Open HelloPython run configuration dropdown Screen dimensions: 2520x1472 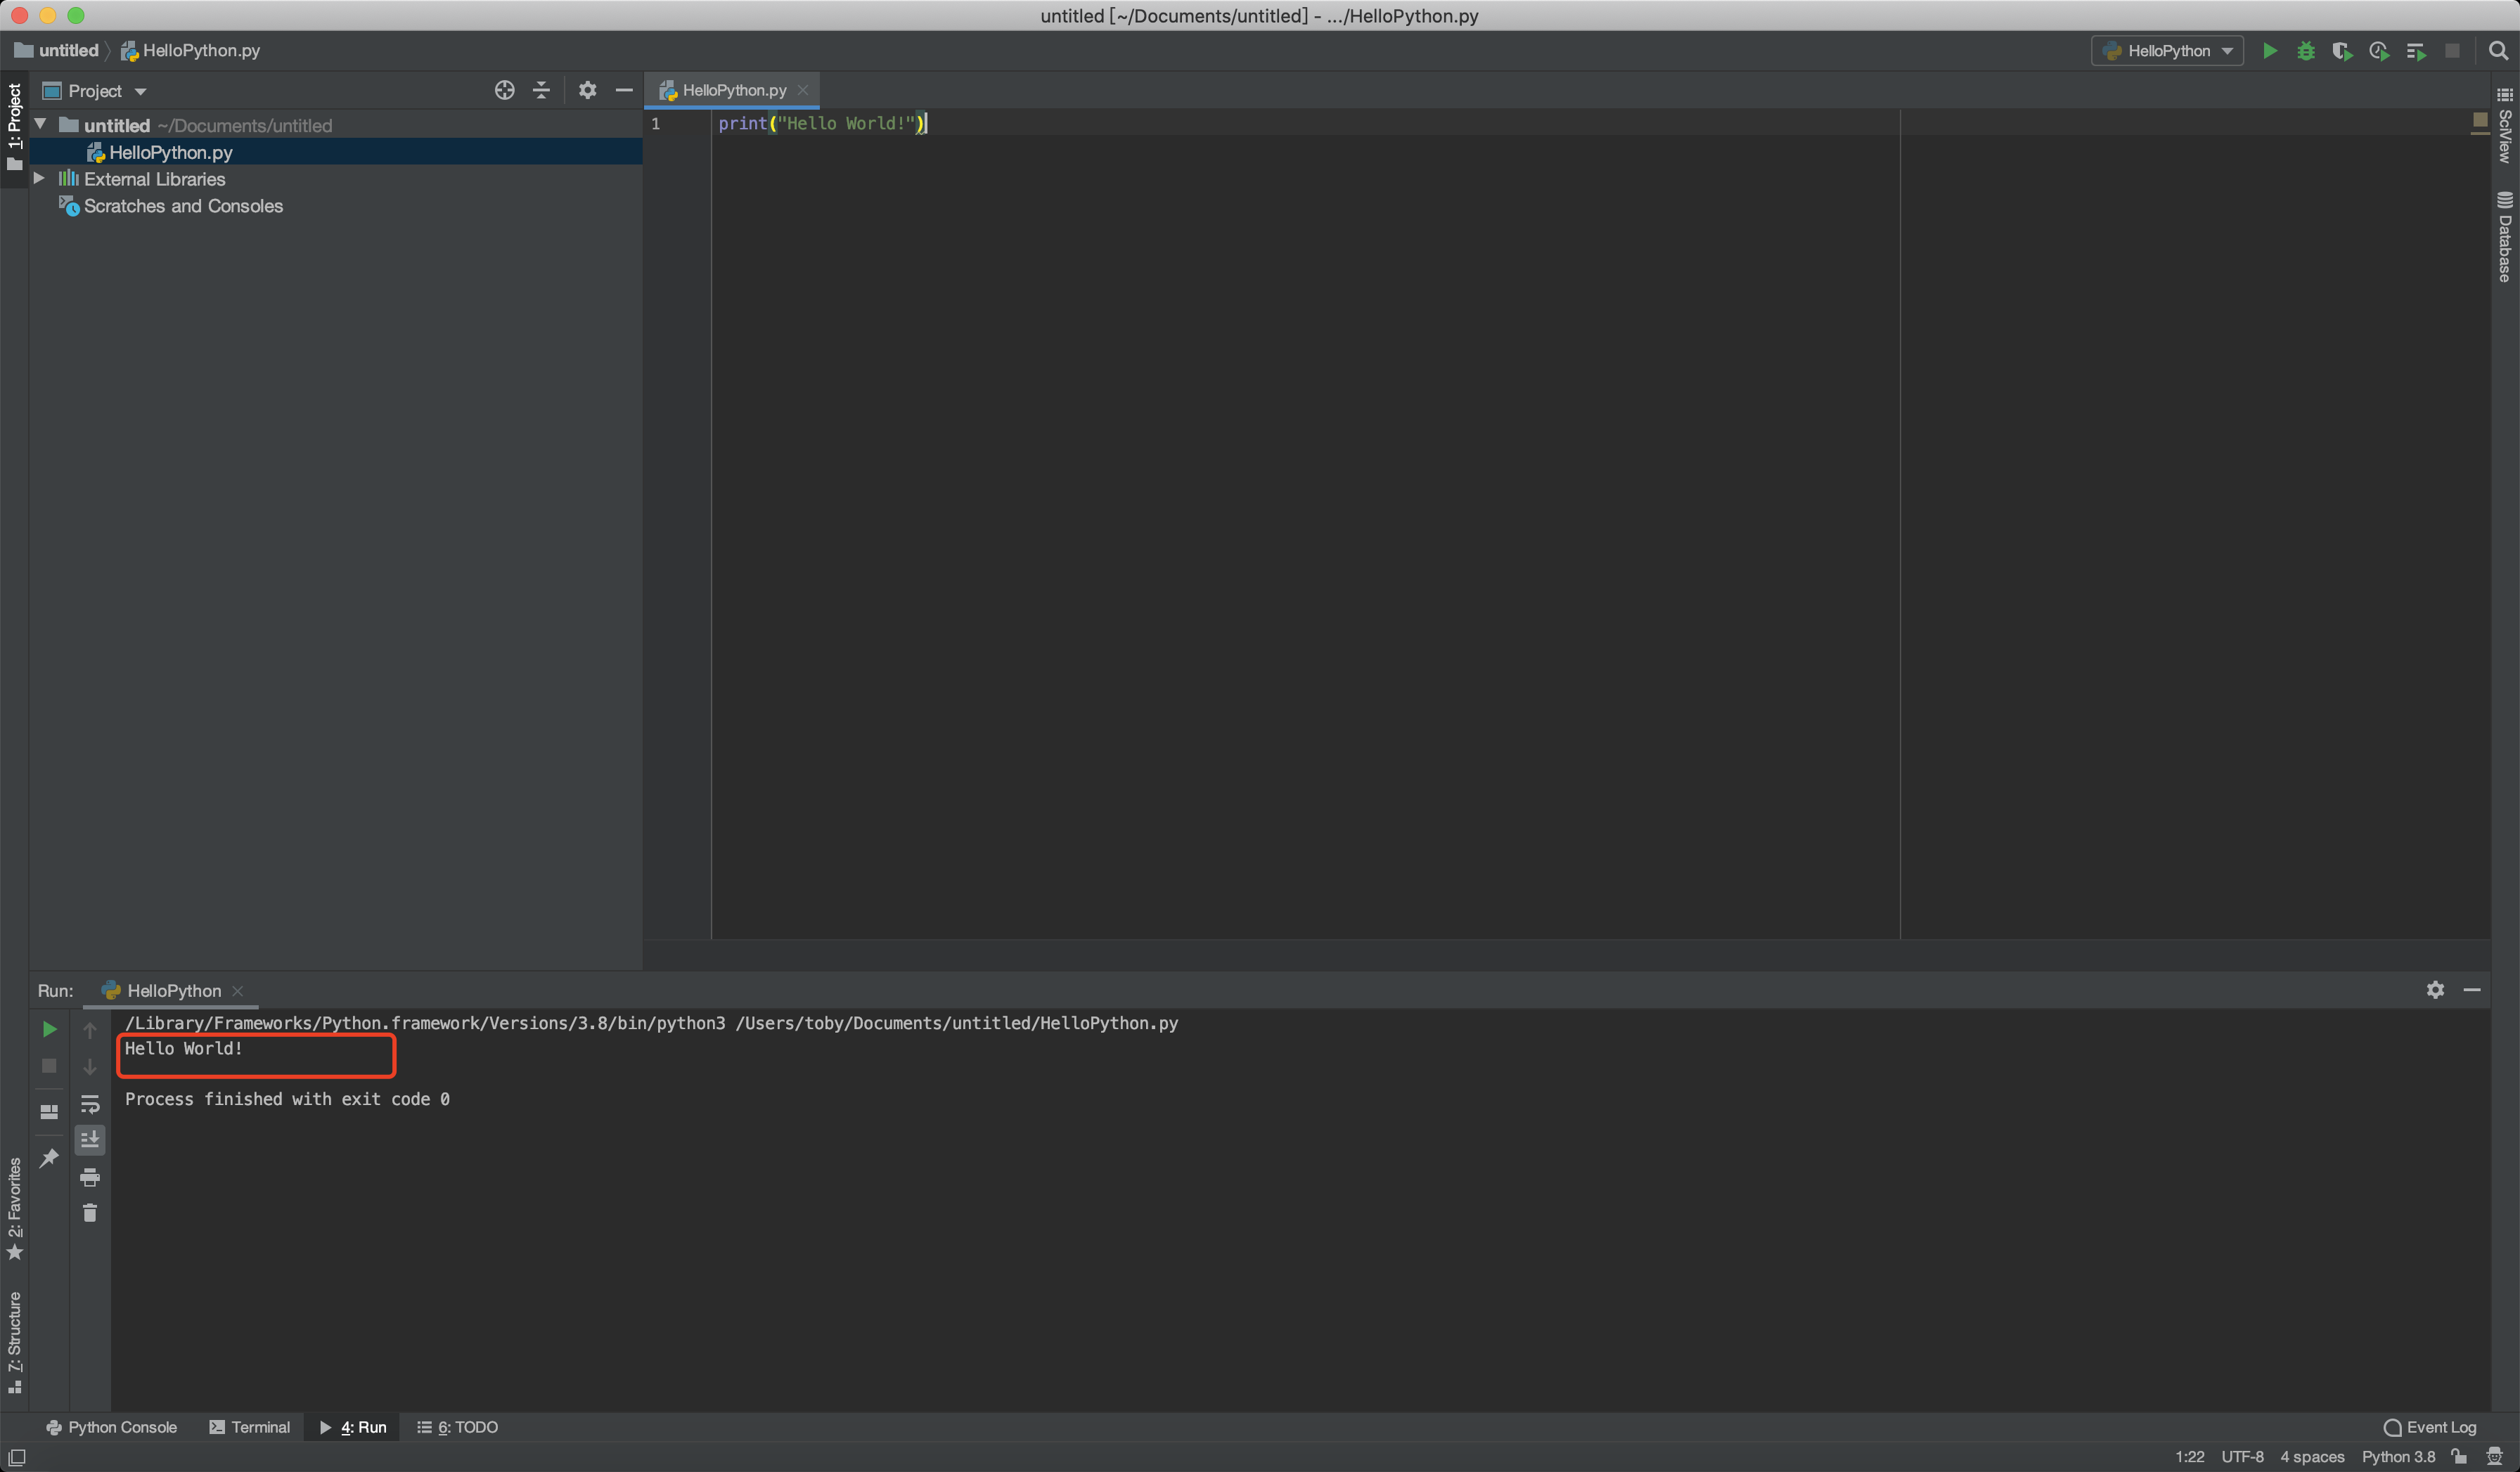(2167, 51)
